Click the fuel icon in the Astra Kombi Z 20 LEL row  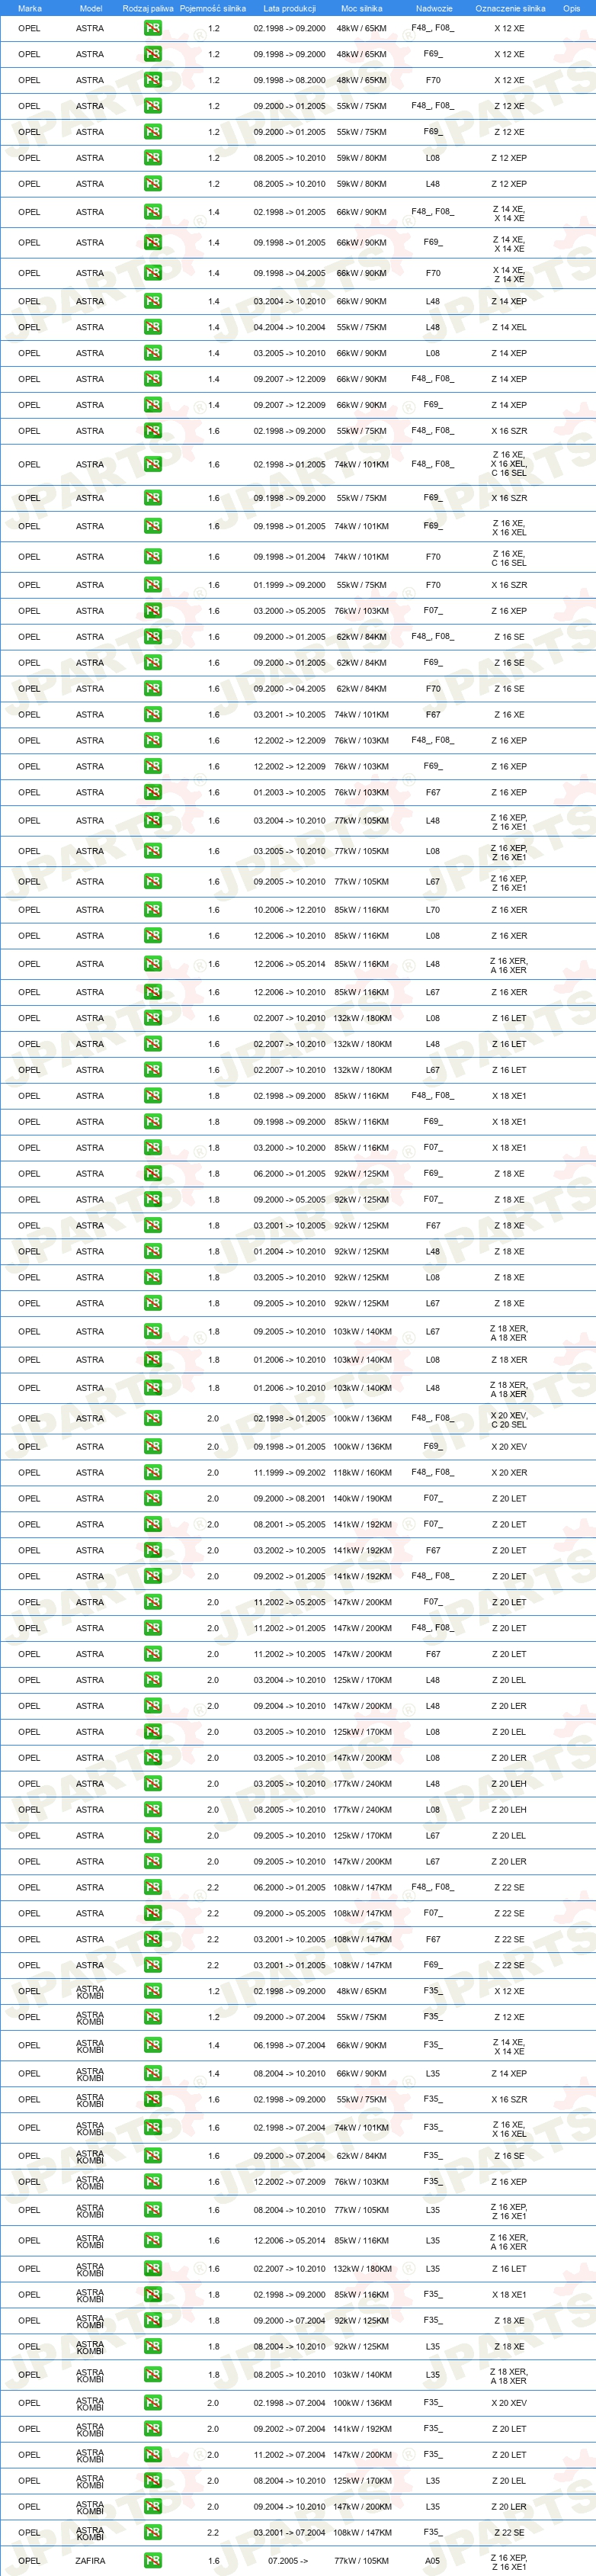coord(153,2480)
